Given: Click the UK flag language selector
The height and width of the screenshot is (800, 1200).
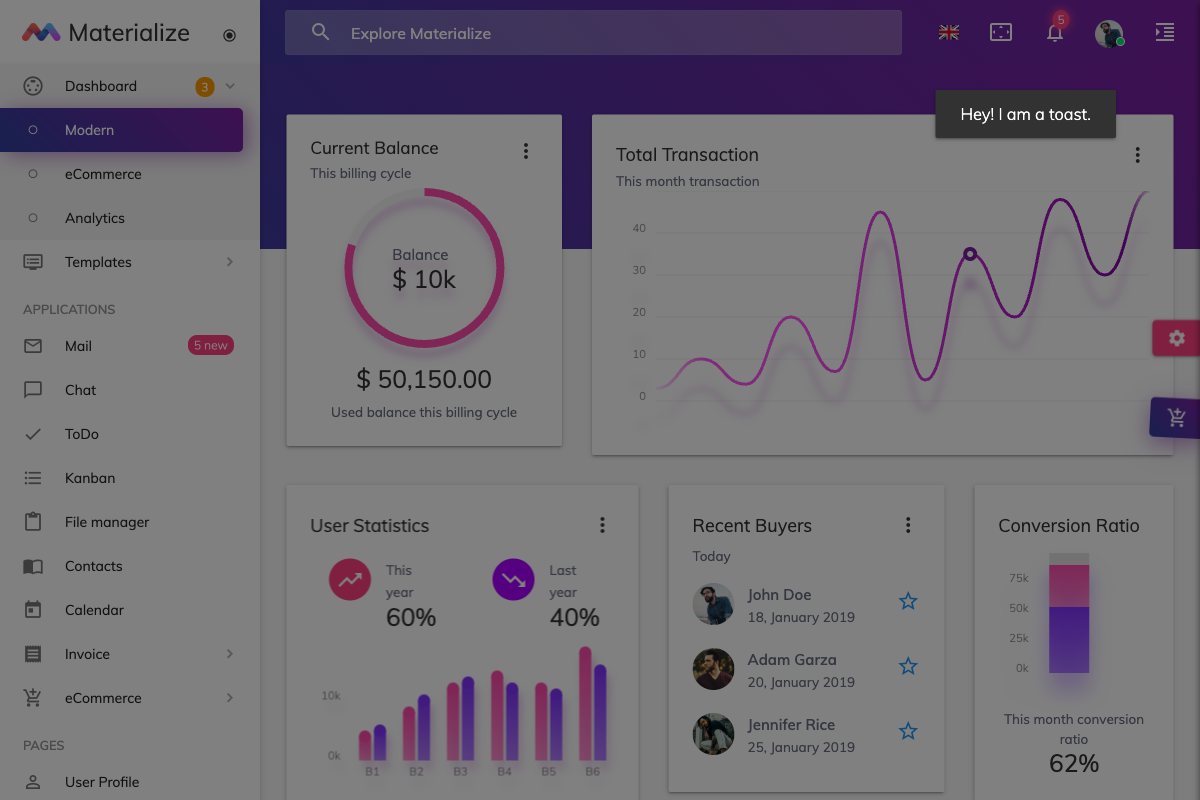Looking at the screenshot, I should click(x=949, y=33).
